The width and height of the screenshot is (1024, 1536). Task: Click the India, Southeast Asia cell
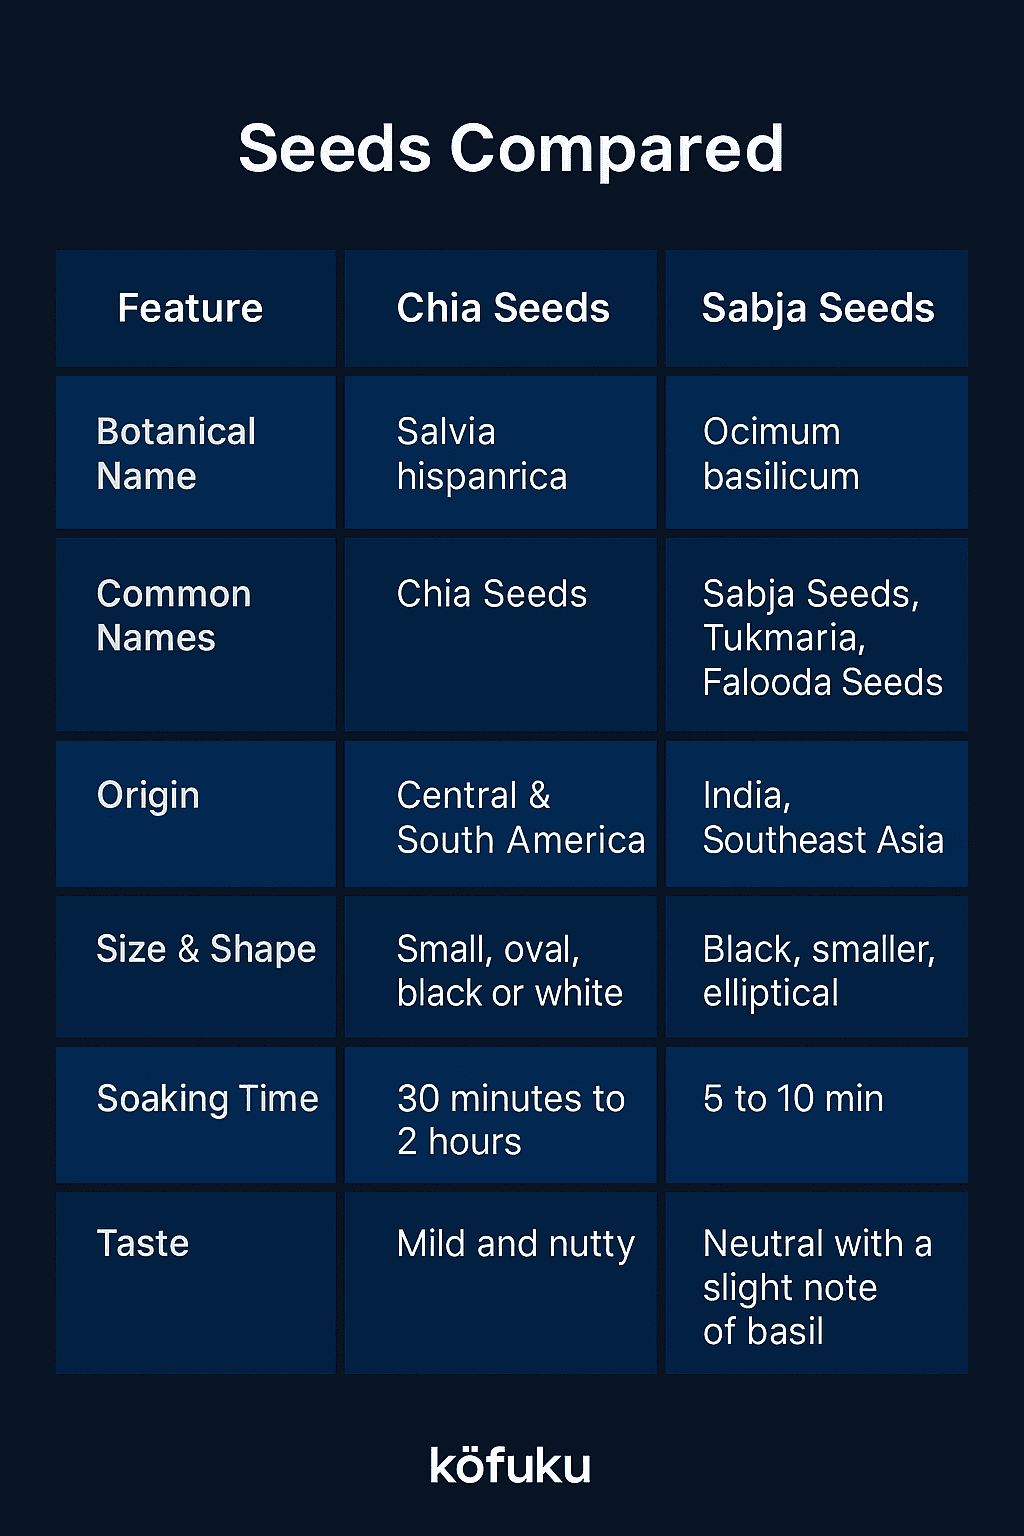tap(817, 814)
